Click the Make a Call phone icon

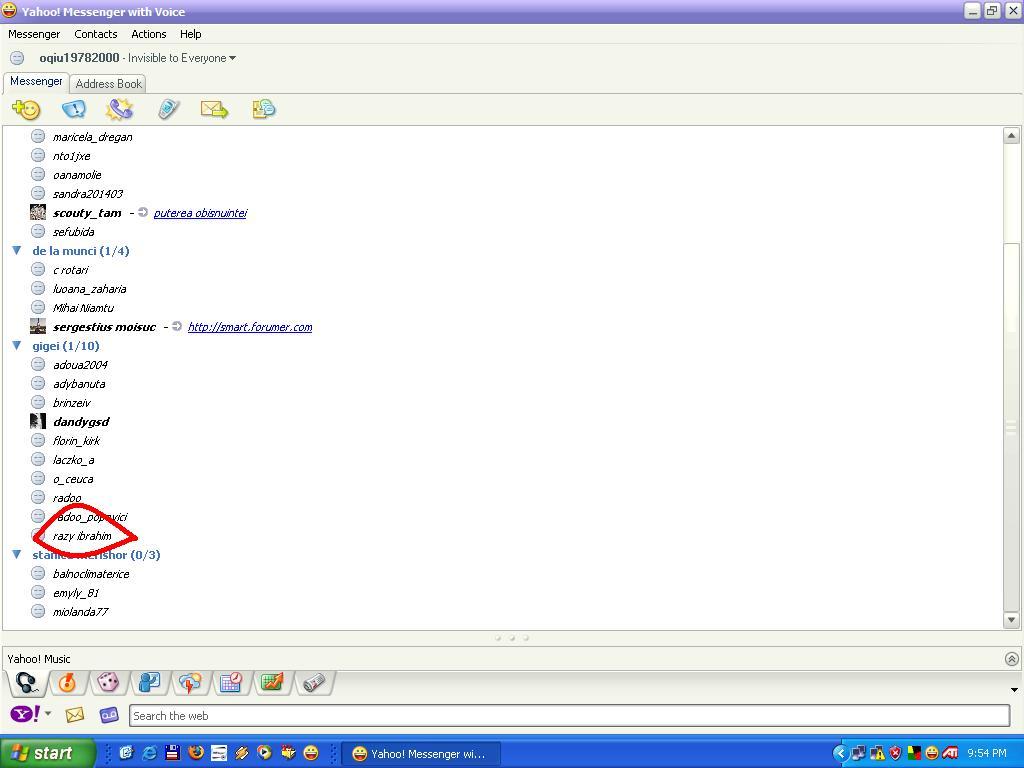click(x=120, y=109)
